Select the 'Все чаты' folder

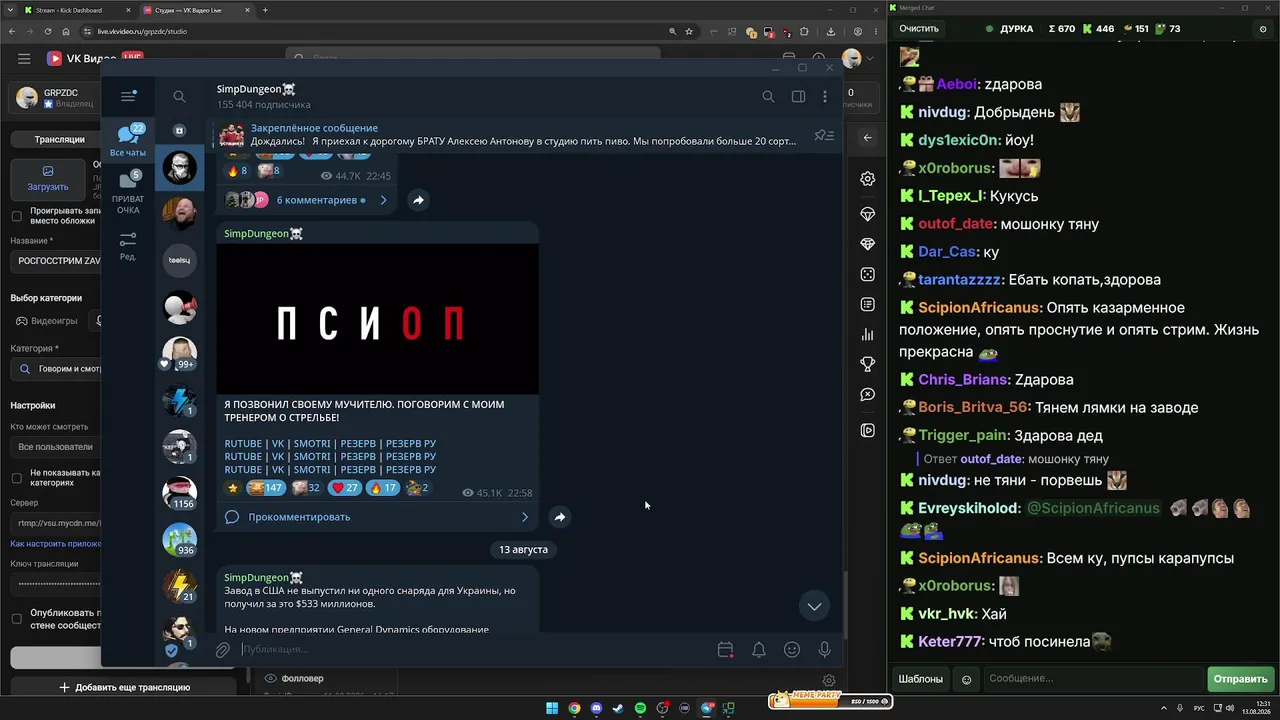(128, 140)
